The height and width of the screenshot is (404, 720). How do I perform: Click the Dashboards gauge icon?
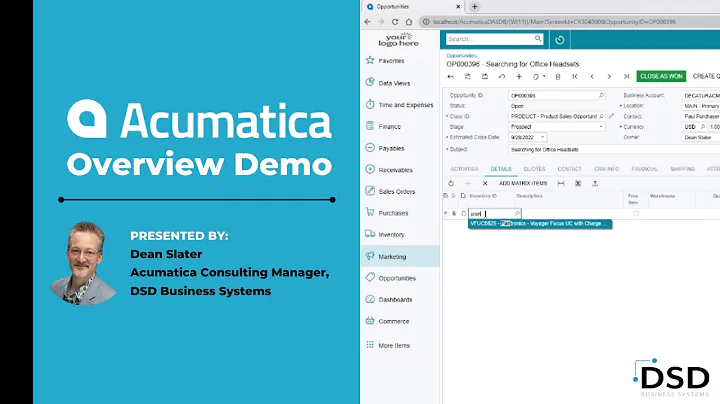click(x=370, y=299)
